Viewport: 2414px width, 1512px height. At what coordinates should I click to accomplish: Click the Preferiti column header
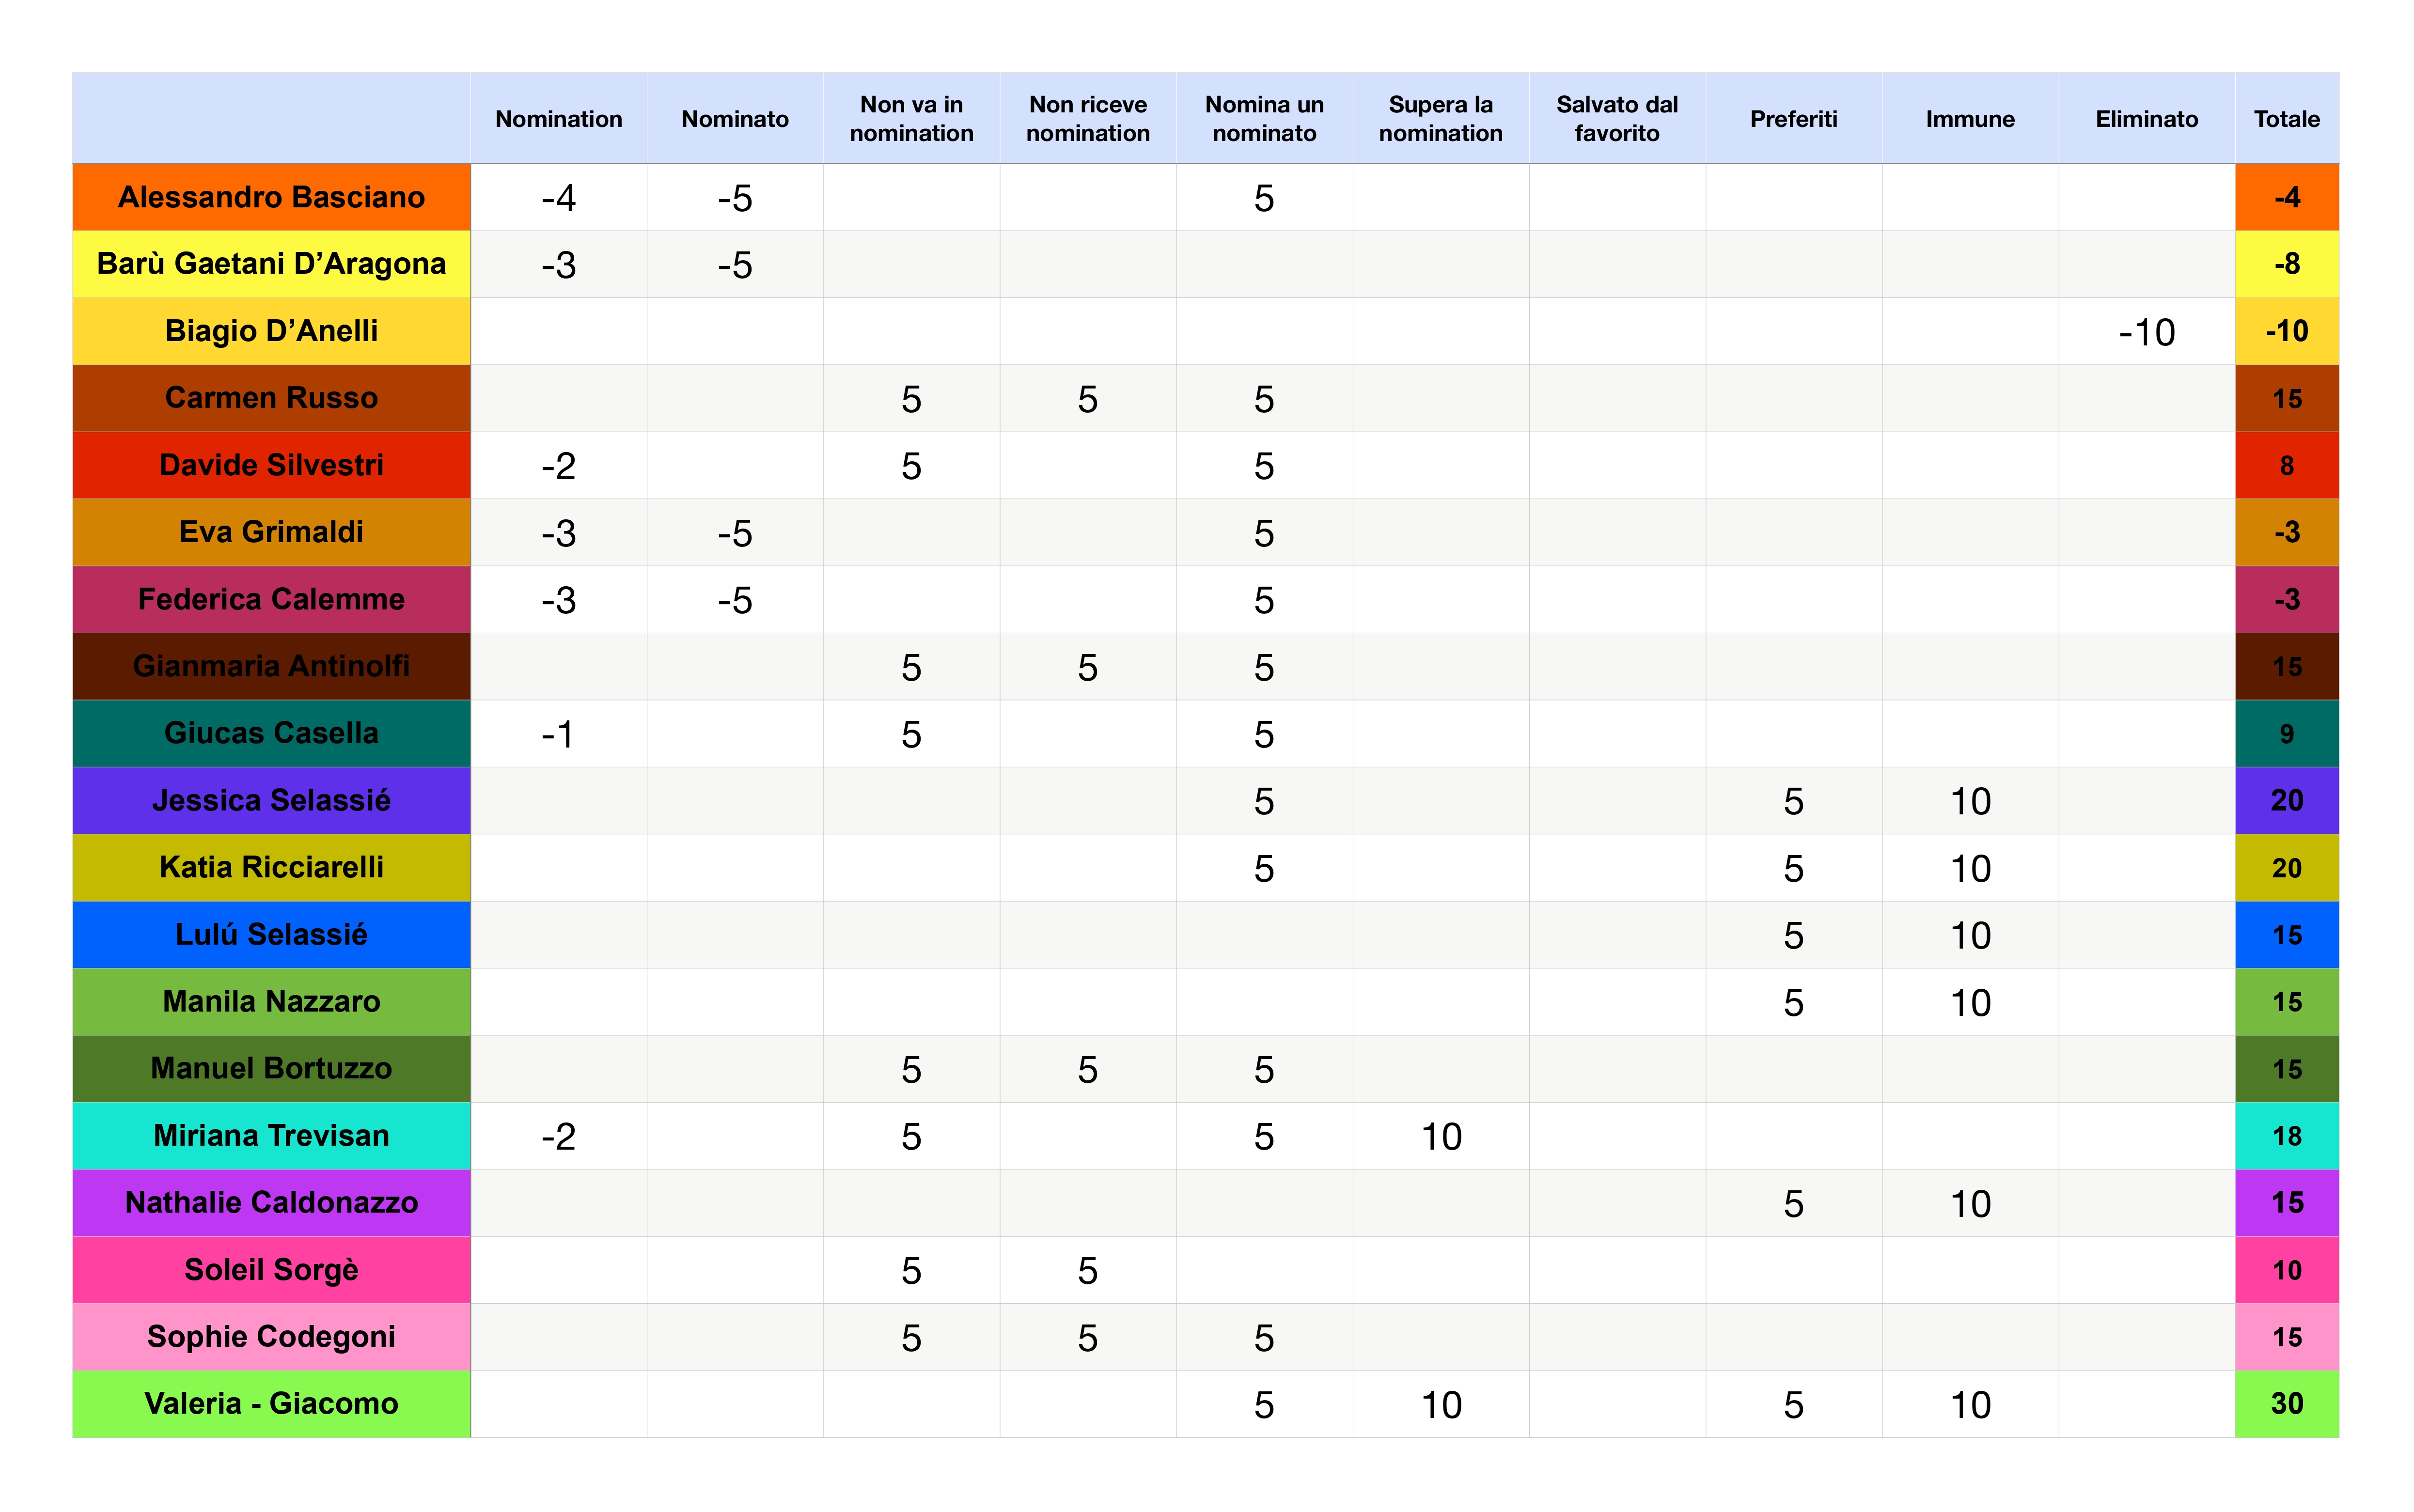point(1793,119)
